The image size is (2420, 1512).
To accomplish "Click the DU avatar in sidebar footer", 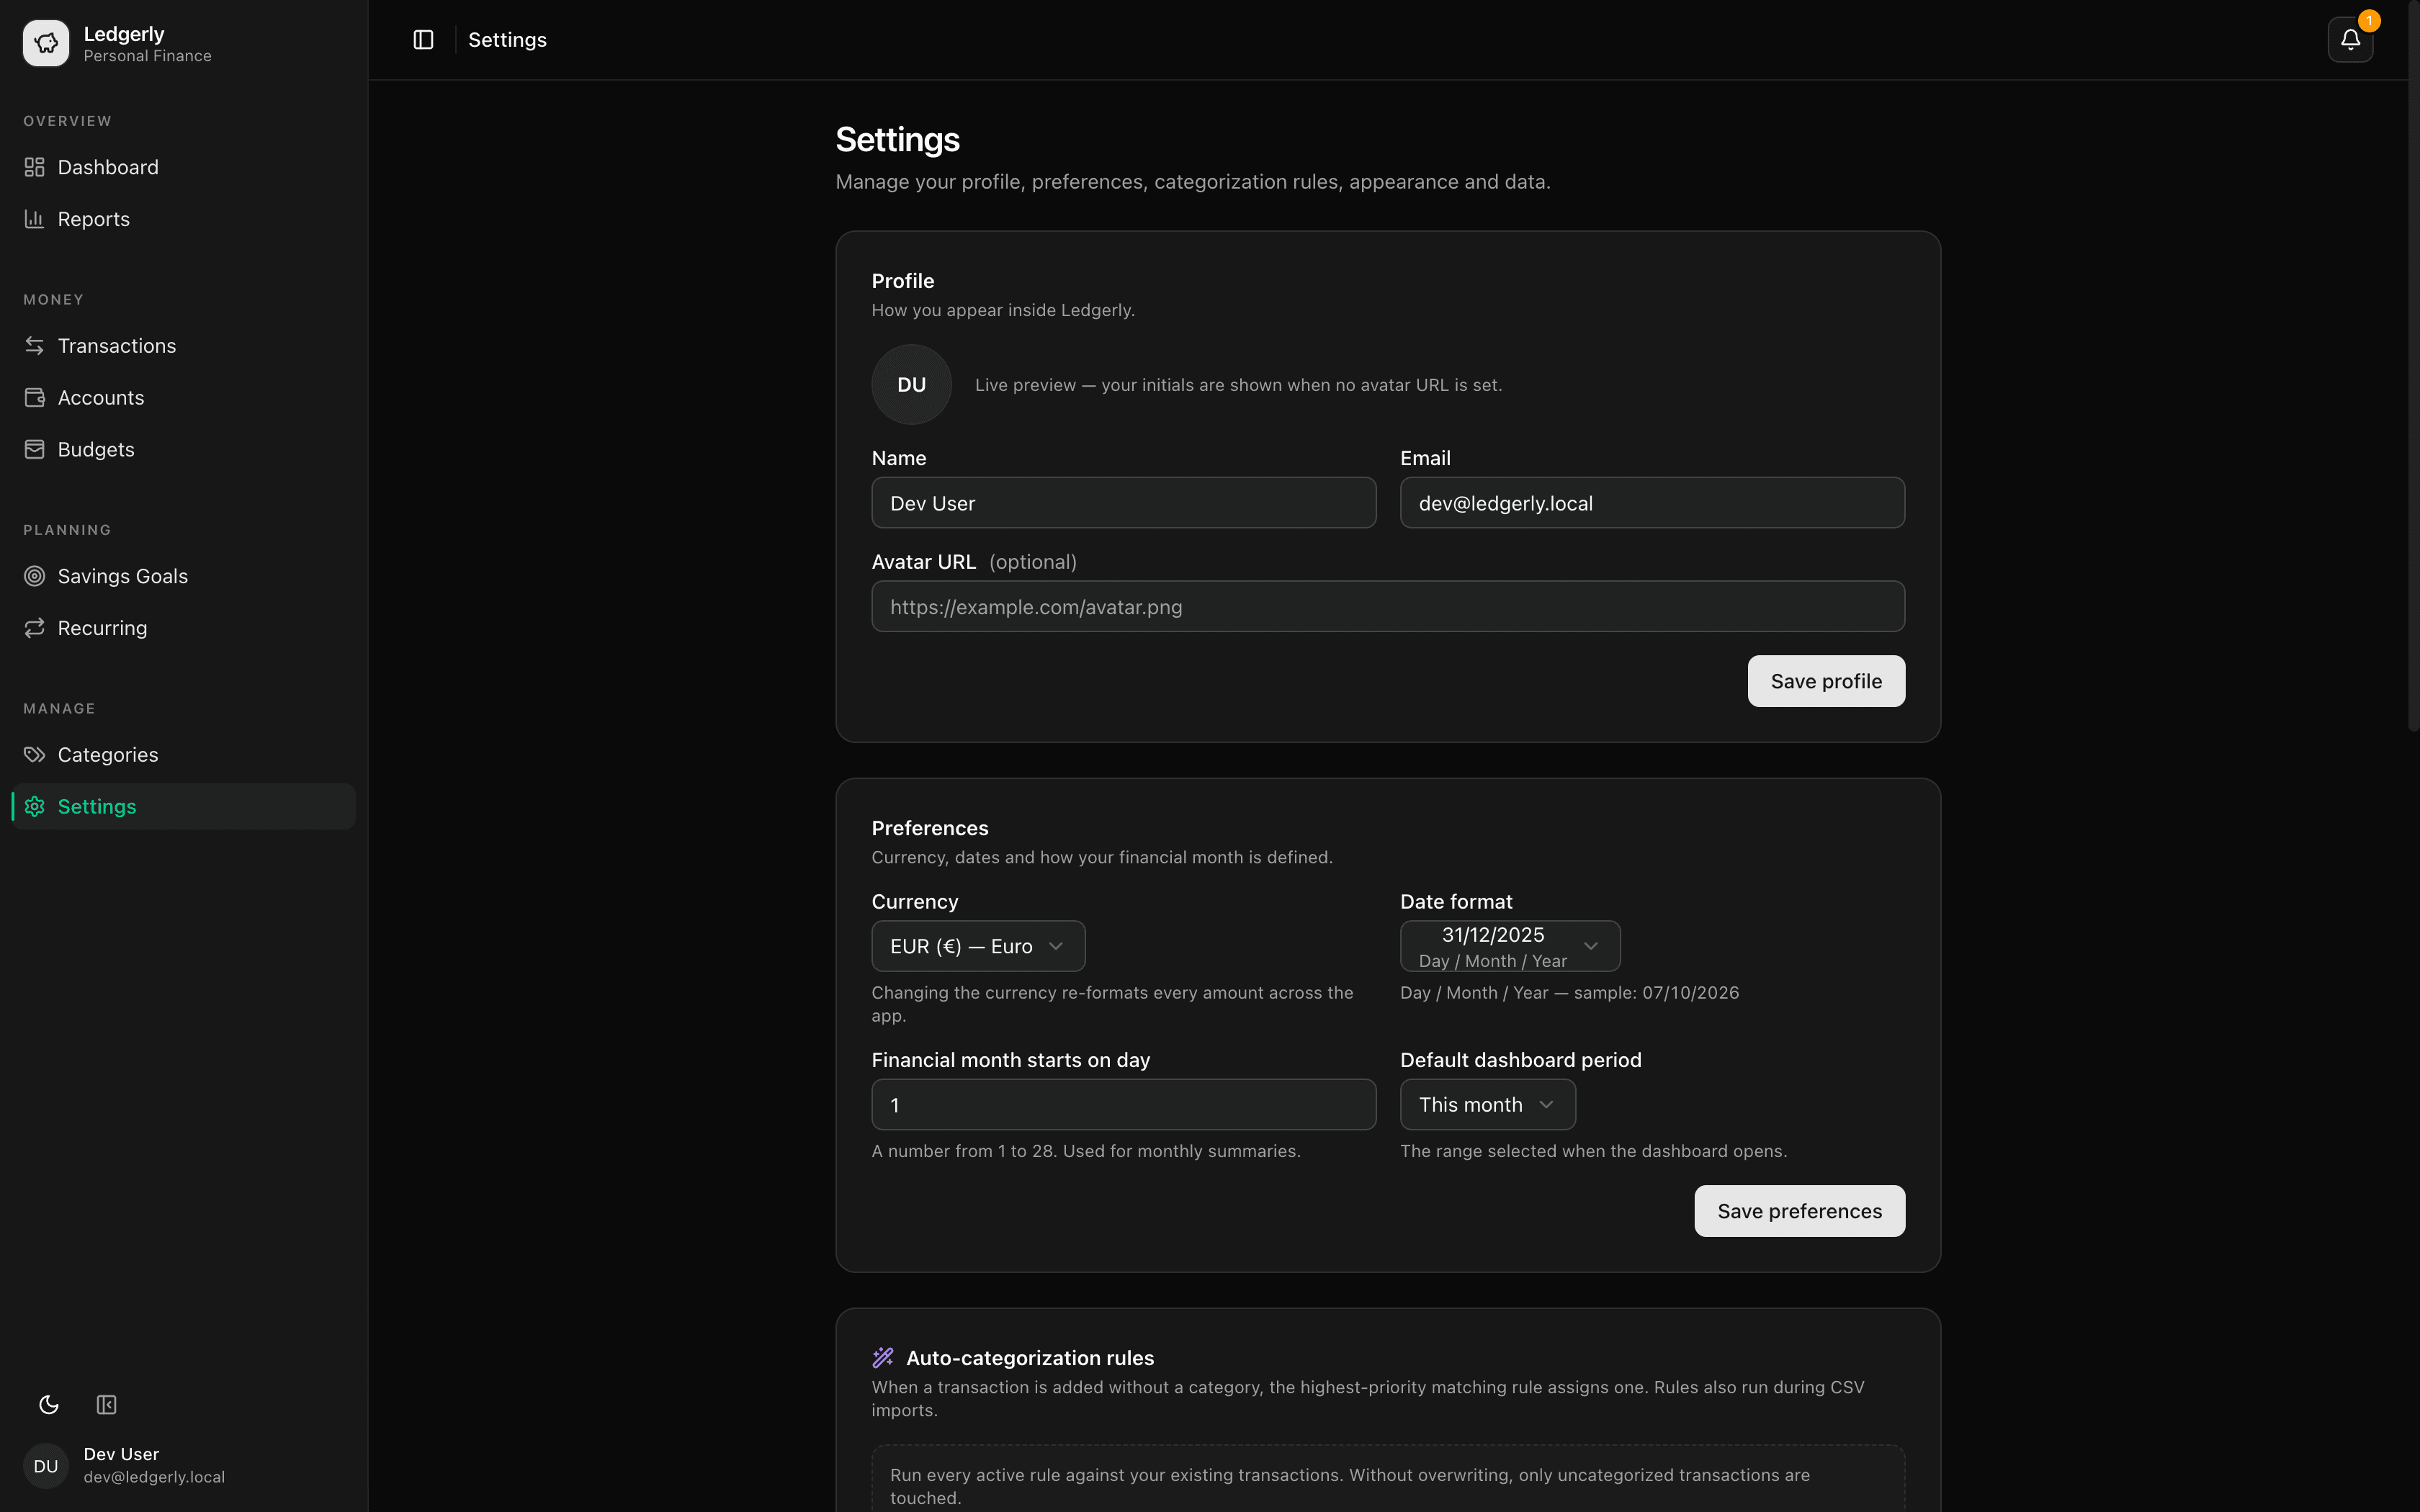I will coord(46,1466).
